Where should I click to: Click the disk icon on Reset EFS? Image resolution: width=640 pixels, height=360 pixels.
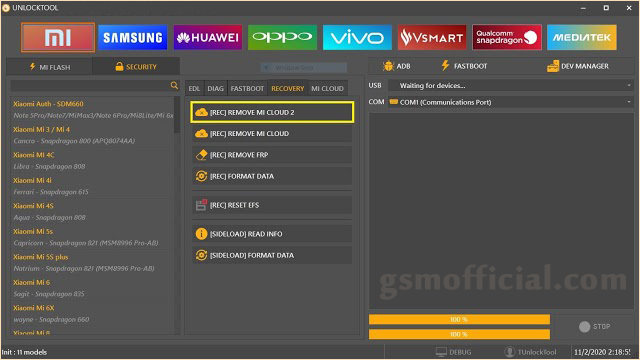[x=201, y=205]
